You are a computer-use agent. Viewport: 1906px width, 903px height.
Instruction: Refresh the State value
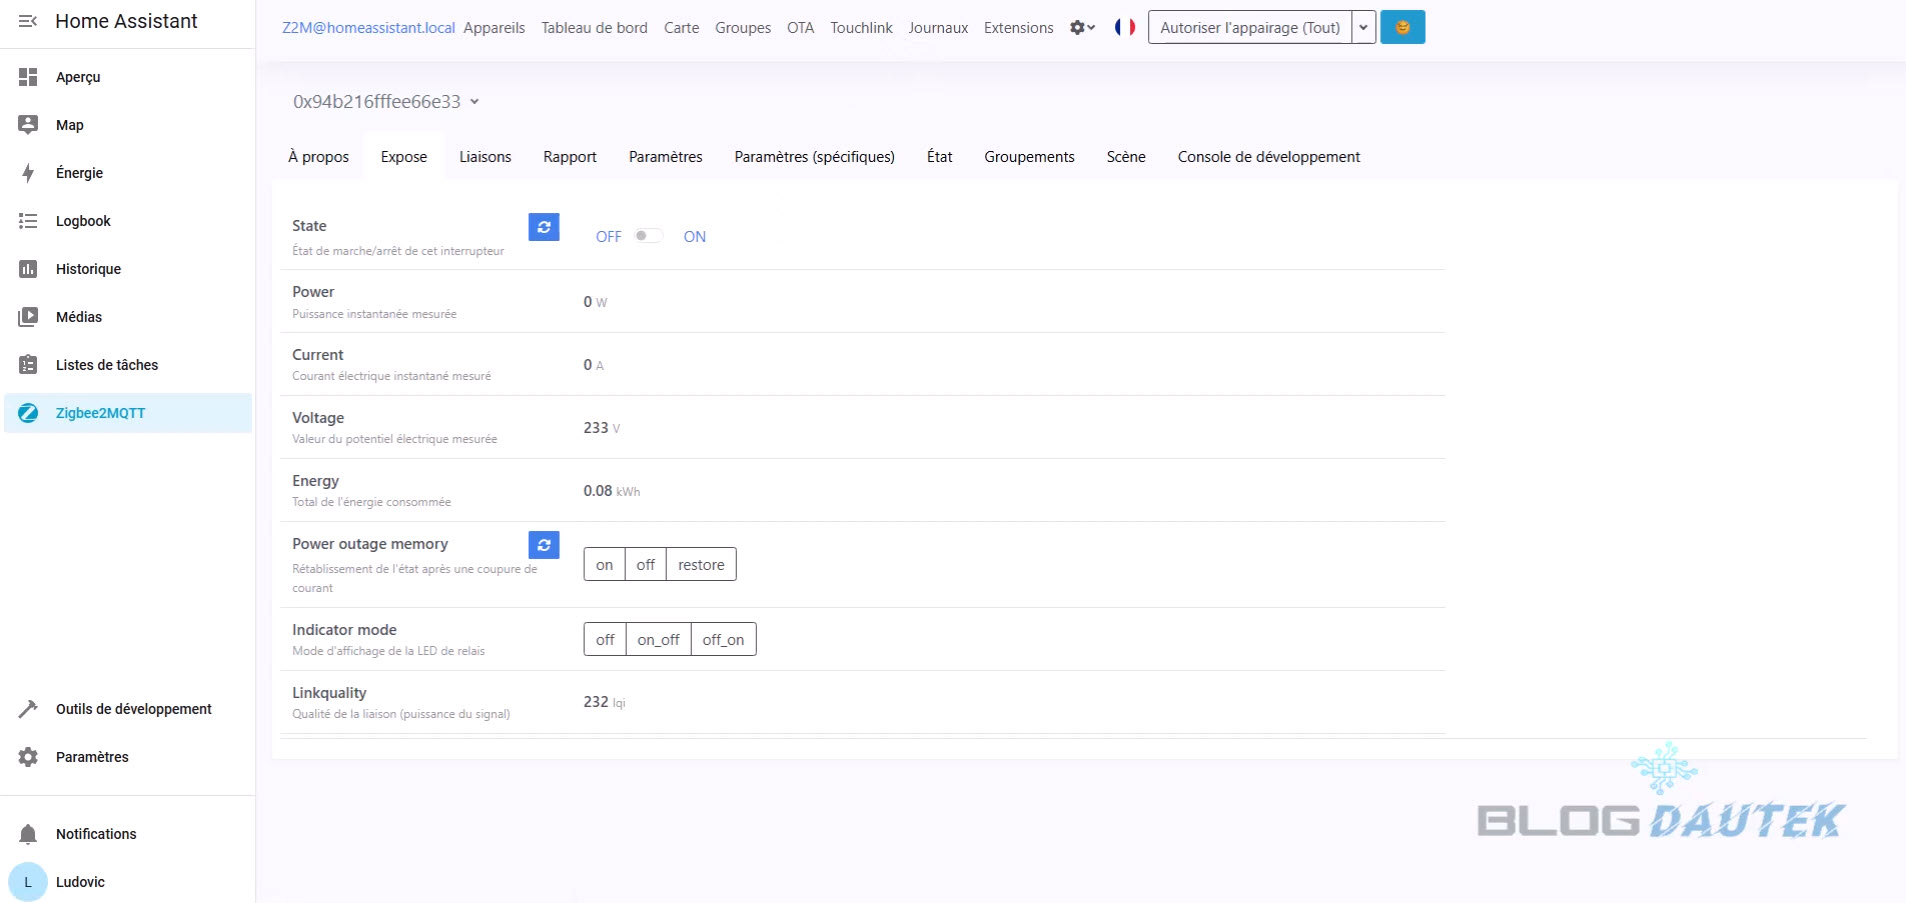(x=543, y=227)
